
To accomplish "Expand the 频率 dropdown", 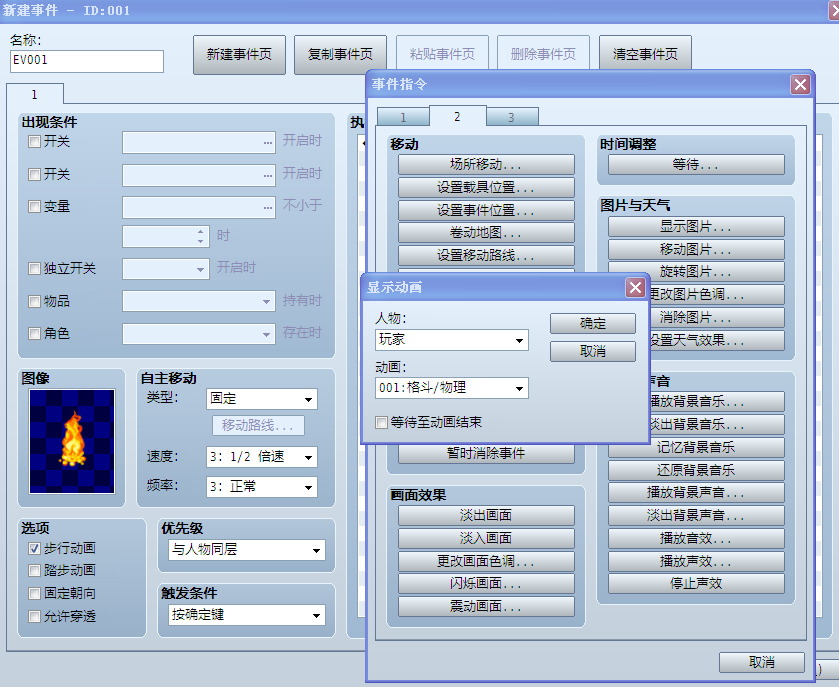I will click(x=262, y=487).
